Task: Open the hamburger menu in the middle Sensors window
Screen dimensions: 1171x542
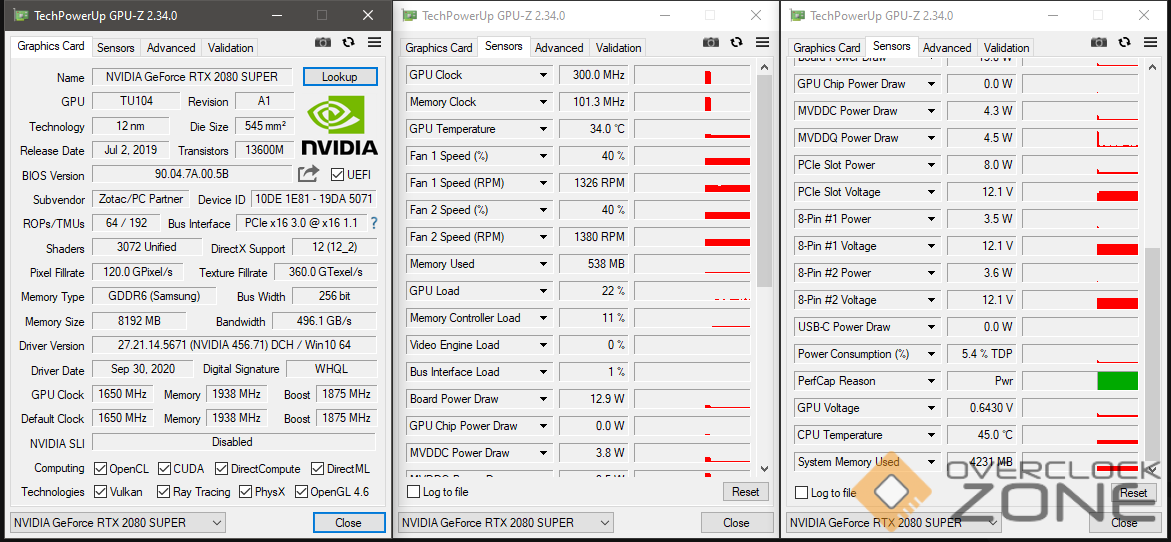Action: coord(762,43)
